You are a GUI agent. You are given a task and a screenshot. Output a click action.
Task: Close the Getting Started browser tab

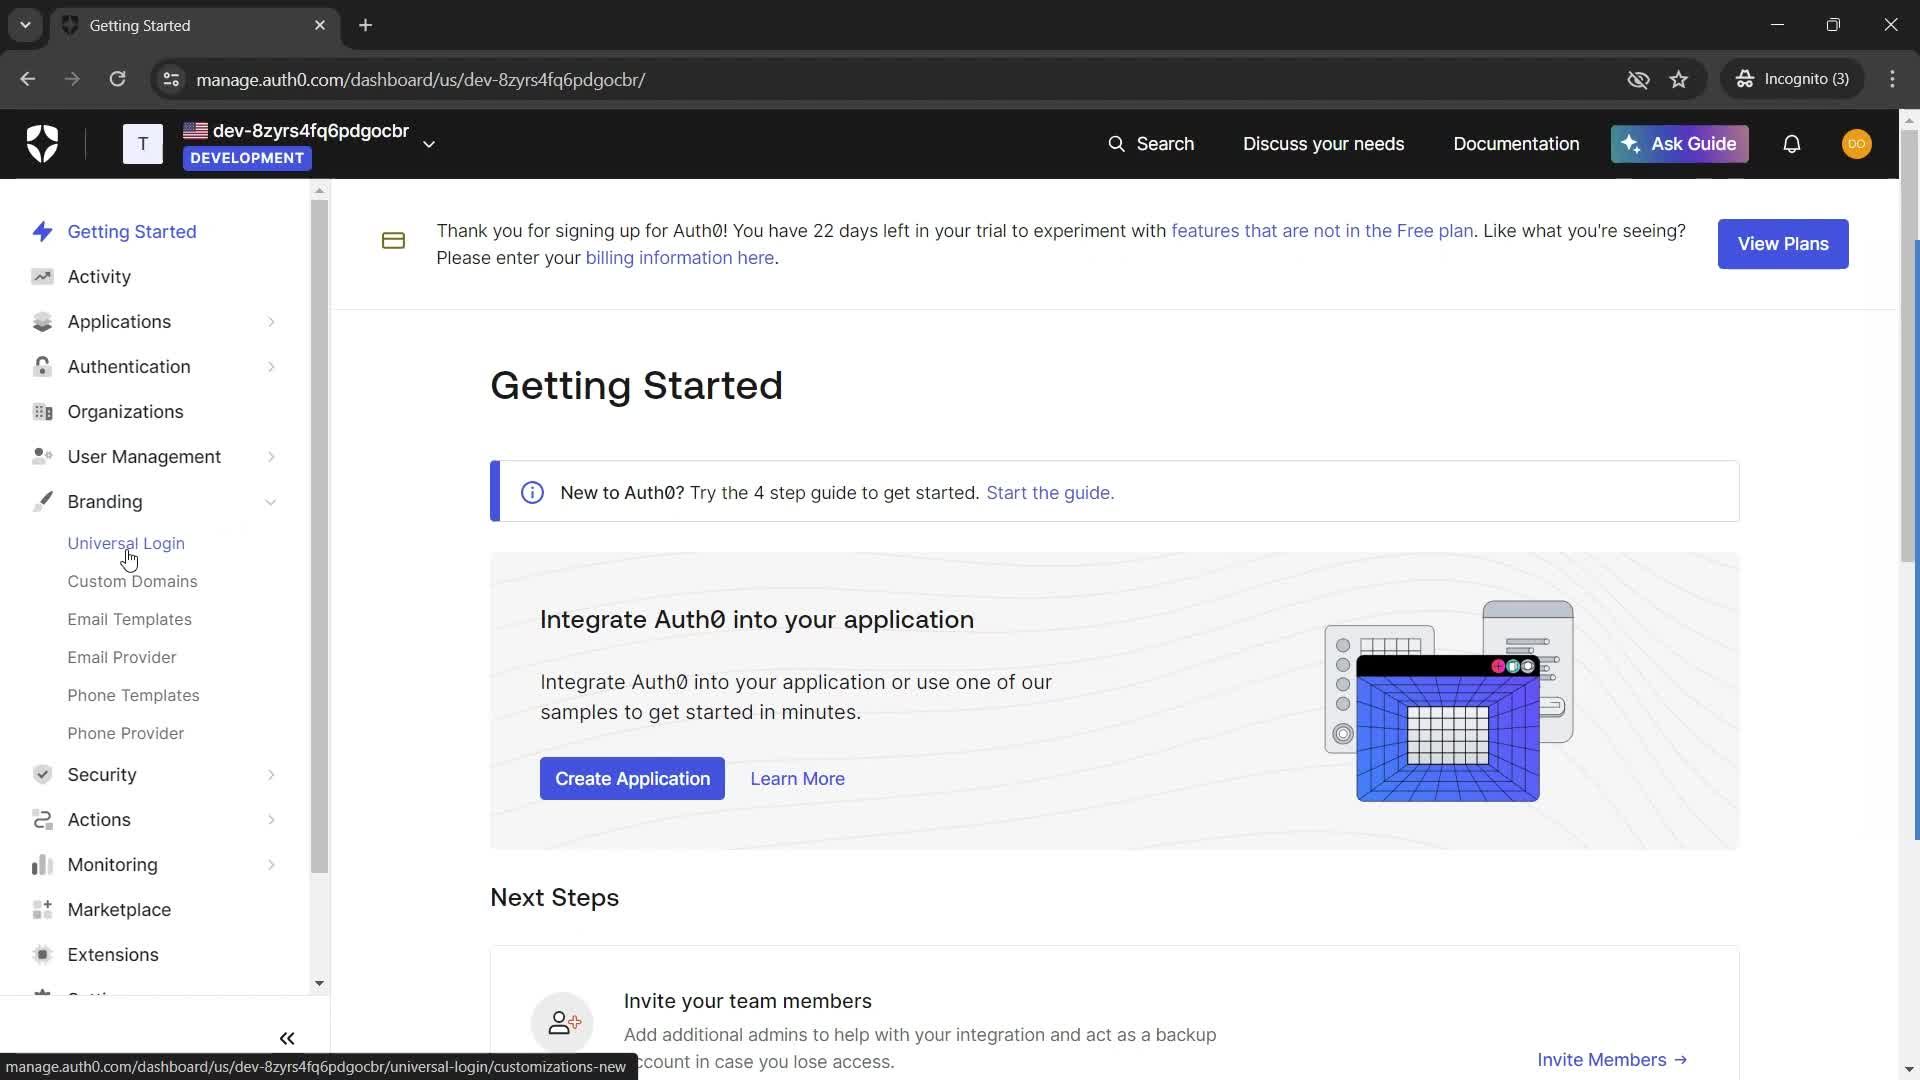(x=320, y=25)
